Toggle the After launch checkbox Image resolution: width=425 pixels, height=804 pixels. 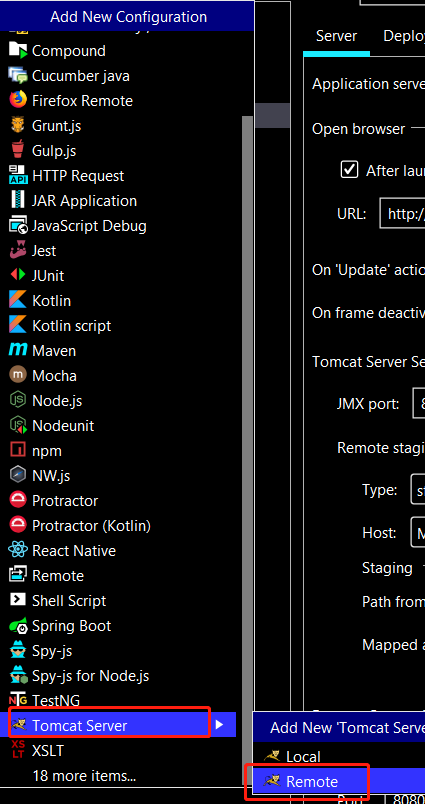point(349,170)
